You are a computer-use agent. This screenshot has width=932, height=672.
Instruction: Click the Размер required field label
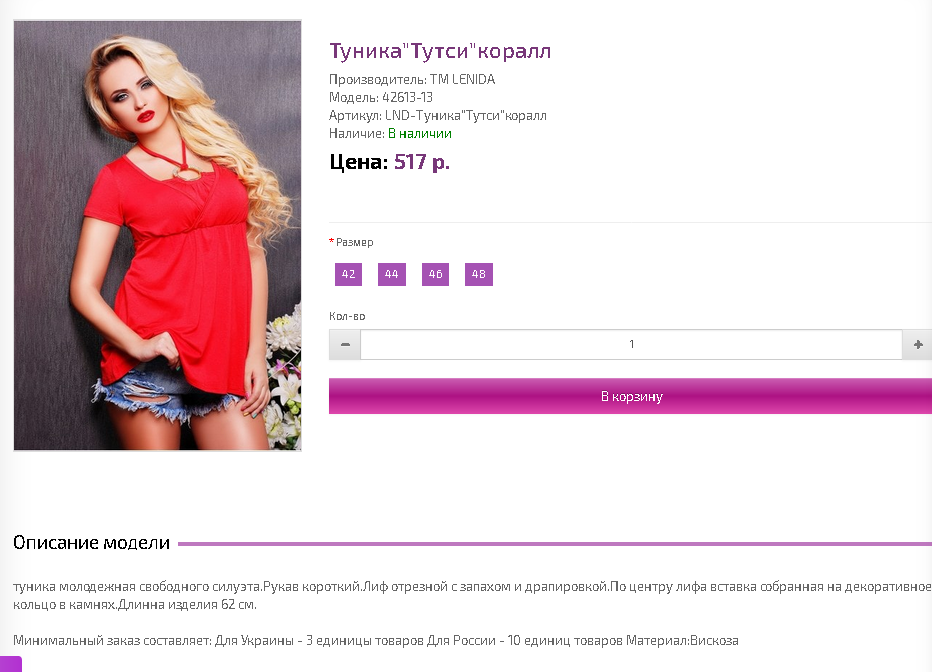pyautogui.click(x=351, y=242)
